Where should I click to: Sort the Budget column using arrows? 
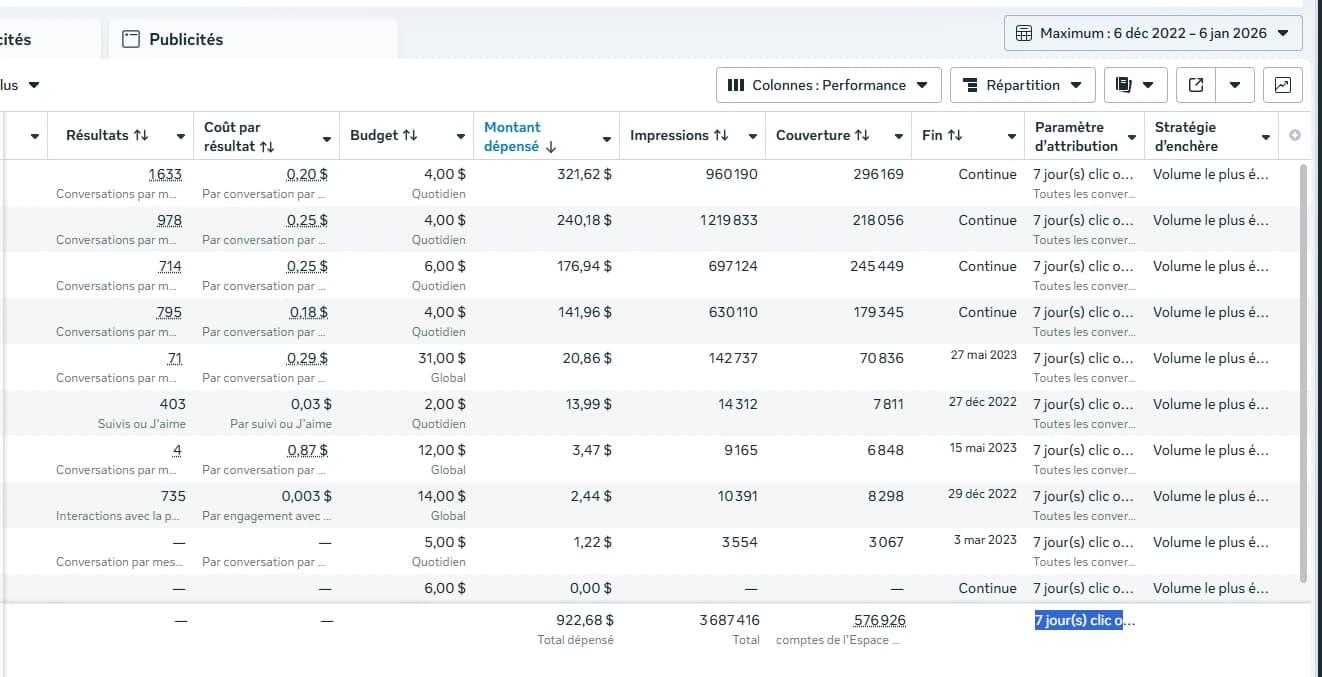point(410,136)
